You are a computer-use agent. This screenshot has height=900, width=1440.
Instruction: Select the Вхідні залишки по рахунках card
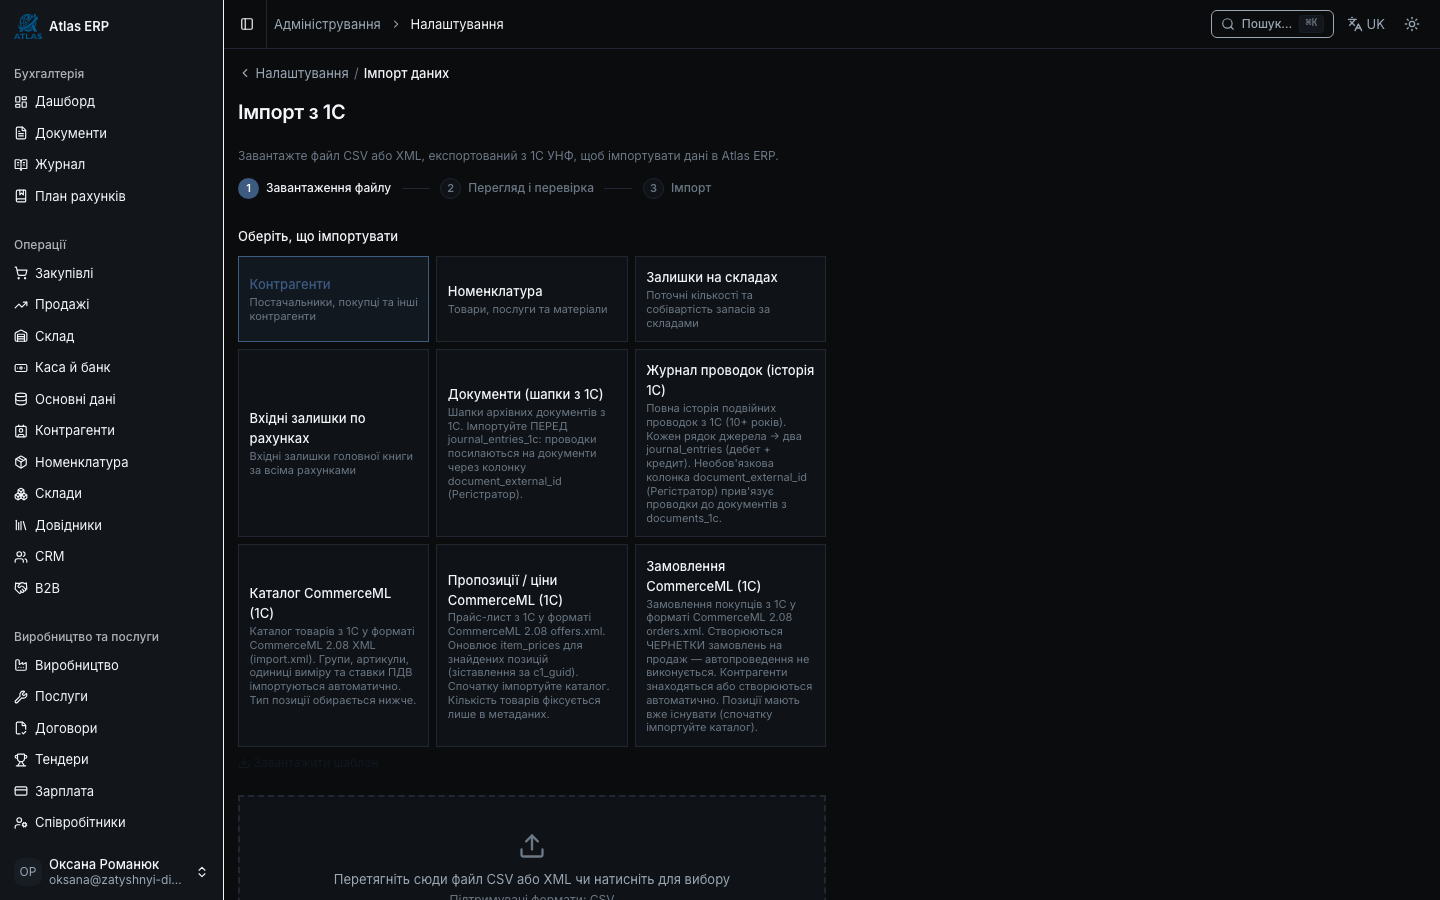(333, 443)
